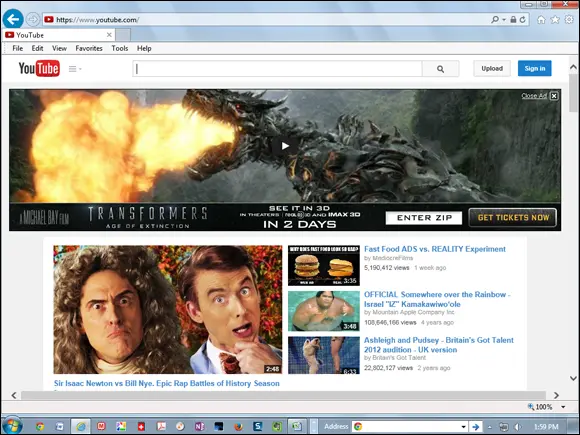Click the system tray network icon

click(x=503, y=426)
